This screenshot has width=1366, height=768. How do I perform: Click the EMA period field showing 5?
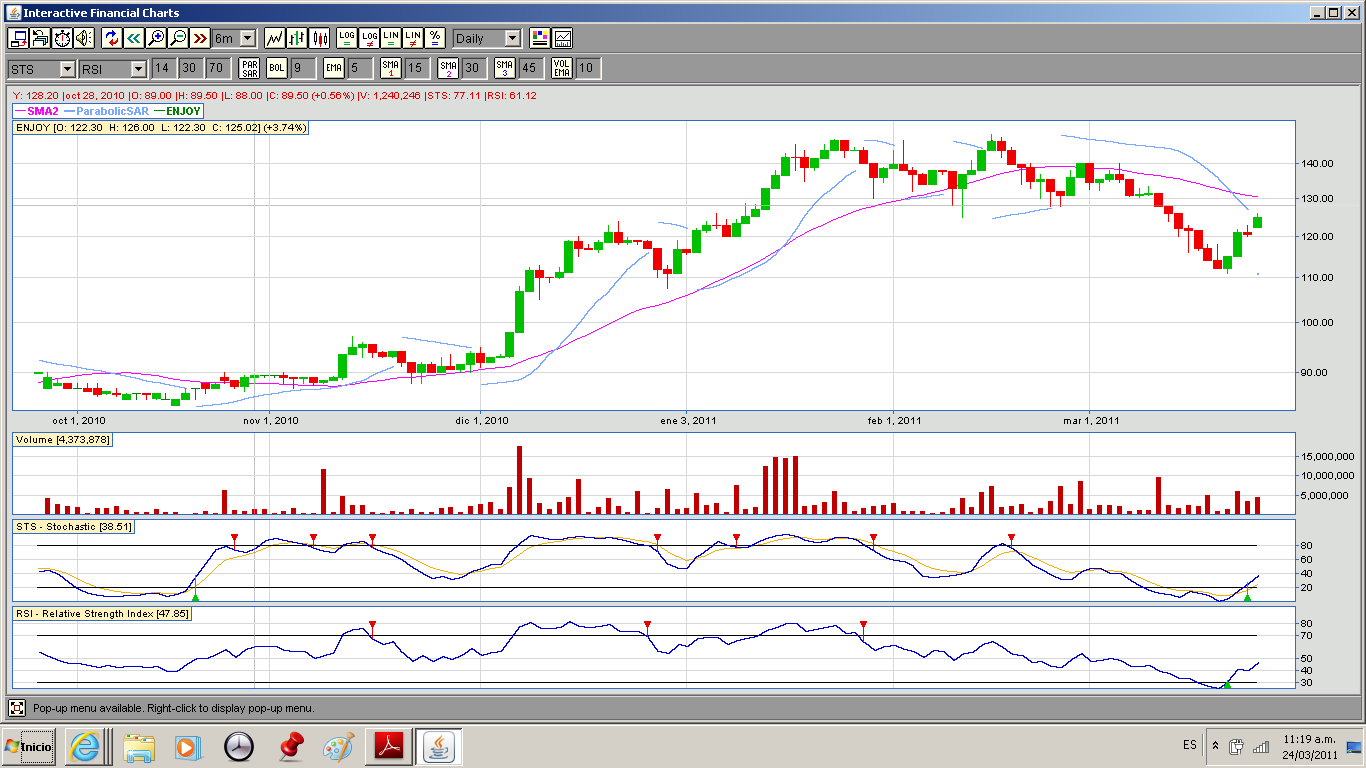tap(360, 68)
